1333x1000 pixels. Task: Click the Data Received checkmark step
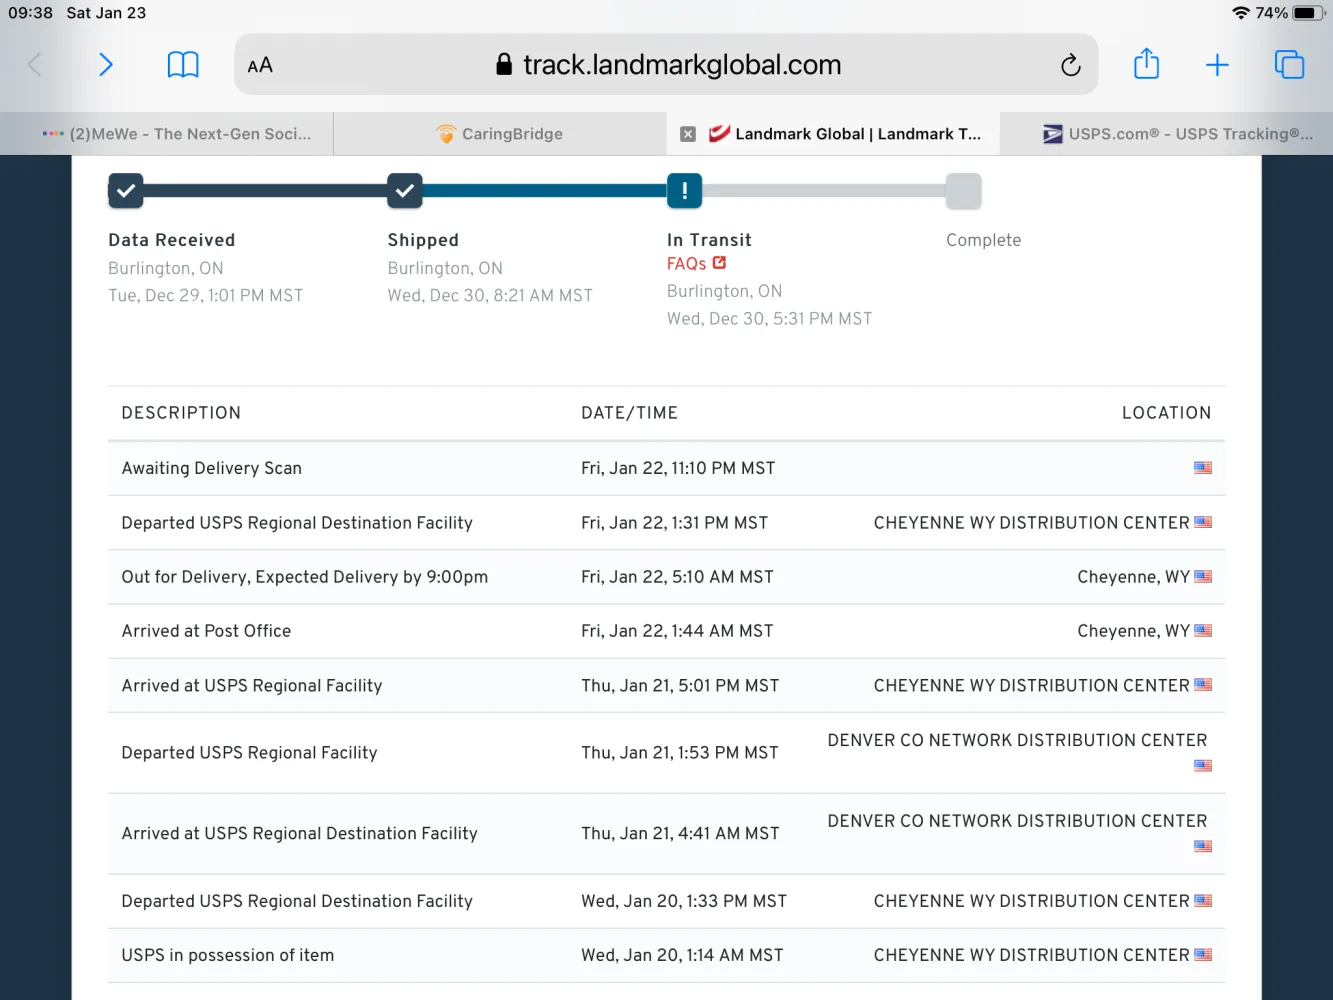(126, 191)
